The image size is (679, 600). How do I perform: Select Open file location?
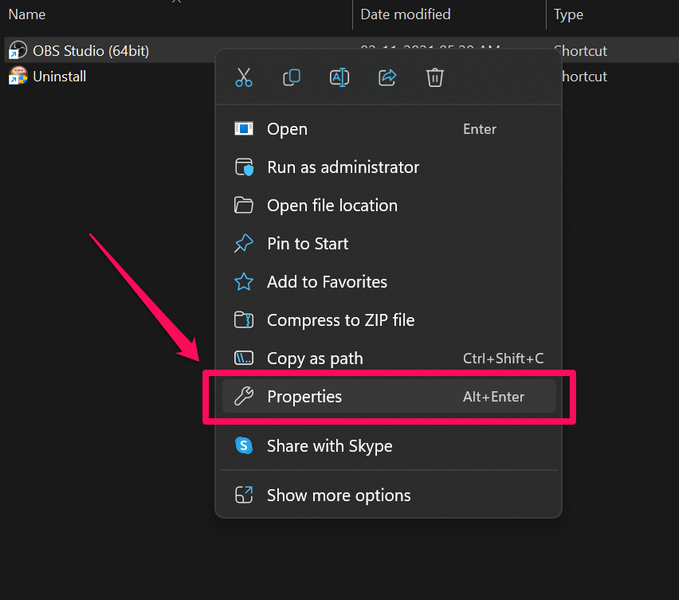click(332, 205)
